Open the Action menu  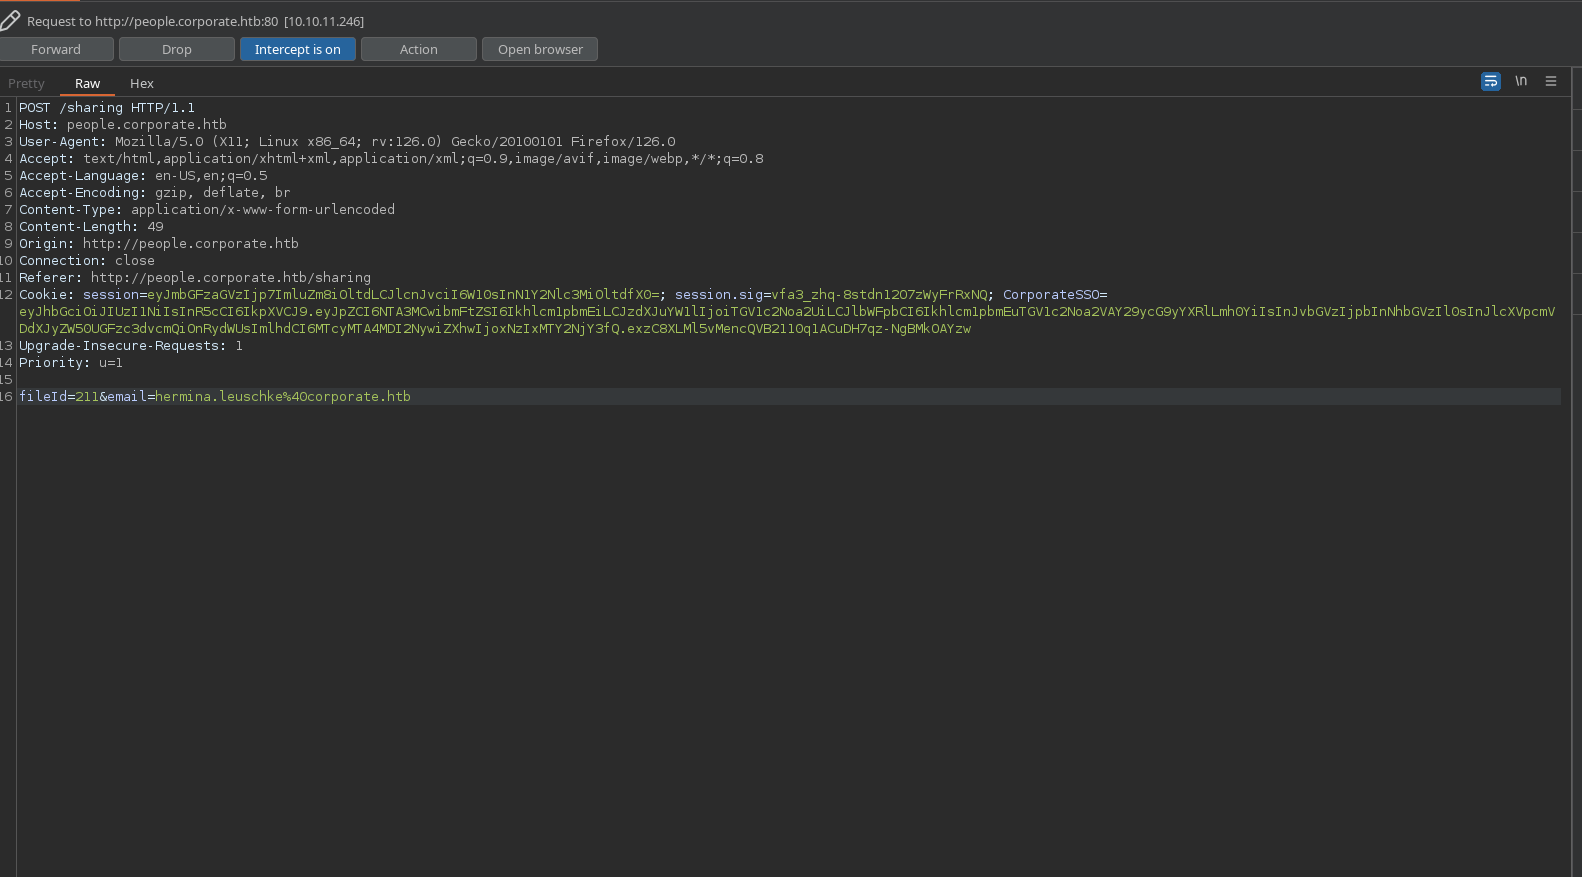click(x=419, y=49)
